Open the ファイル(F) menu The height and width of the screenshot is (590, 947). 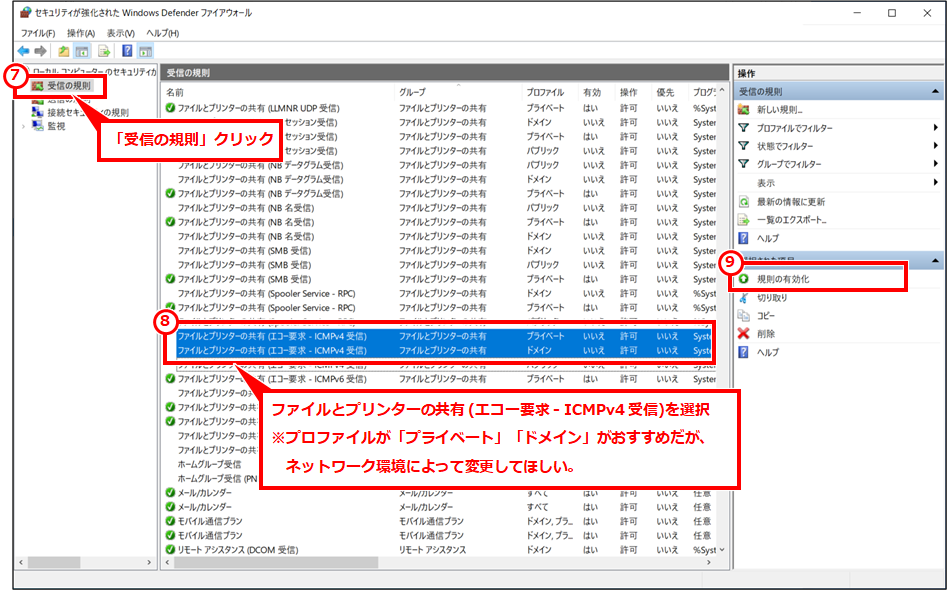38,33
